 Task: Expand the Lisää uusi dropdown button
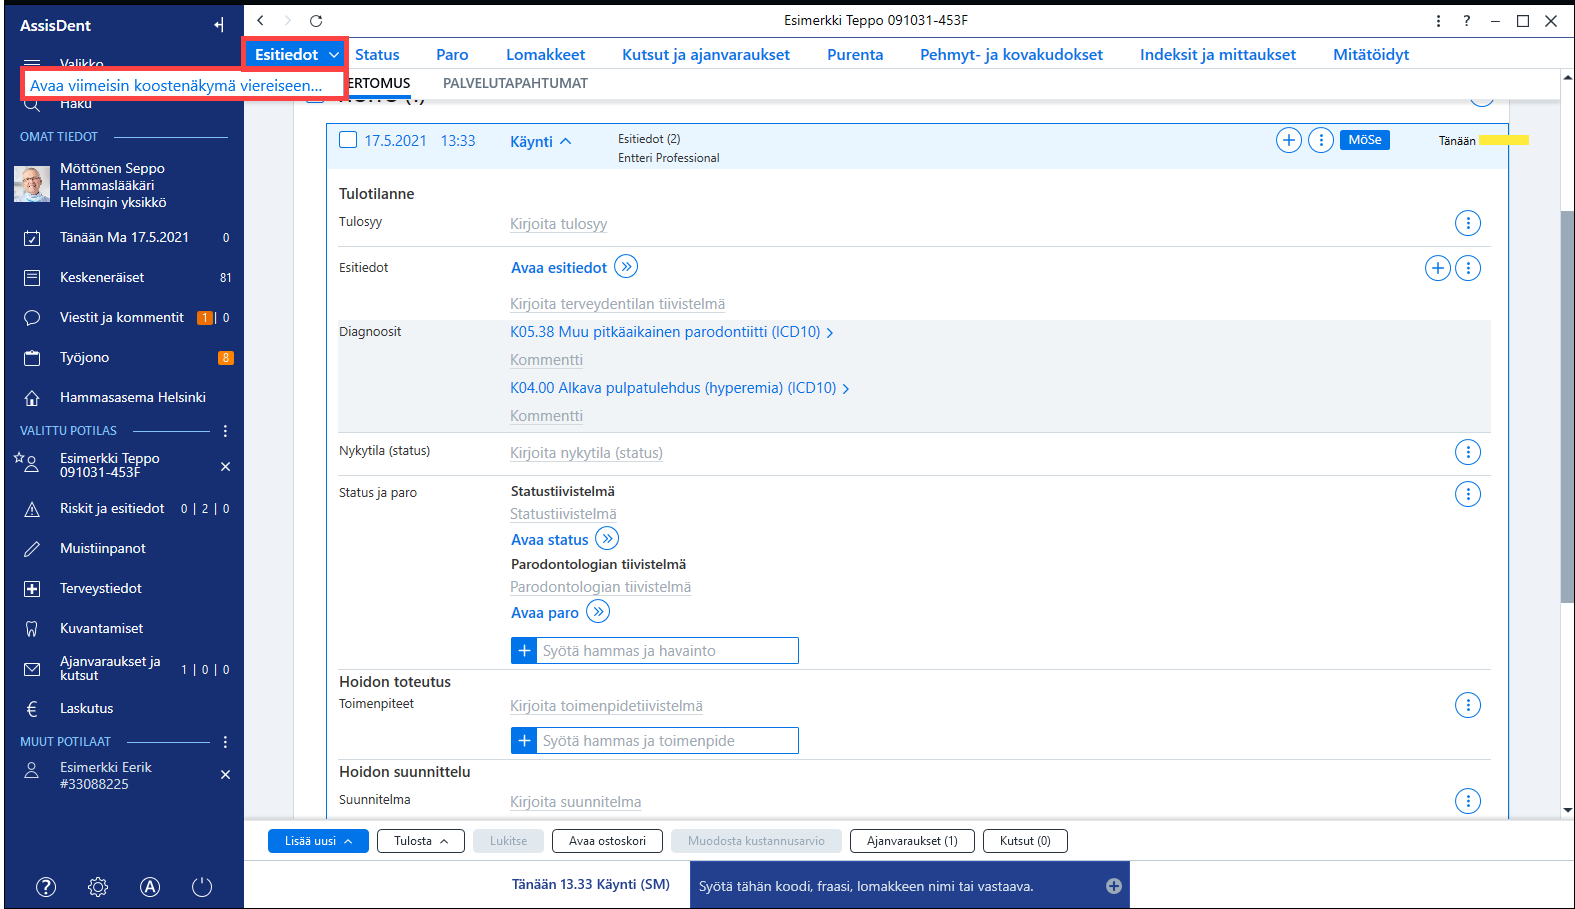point(318,841)
